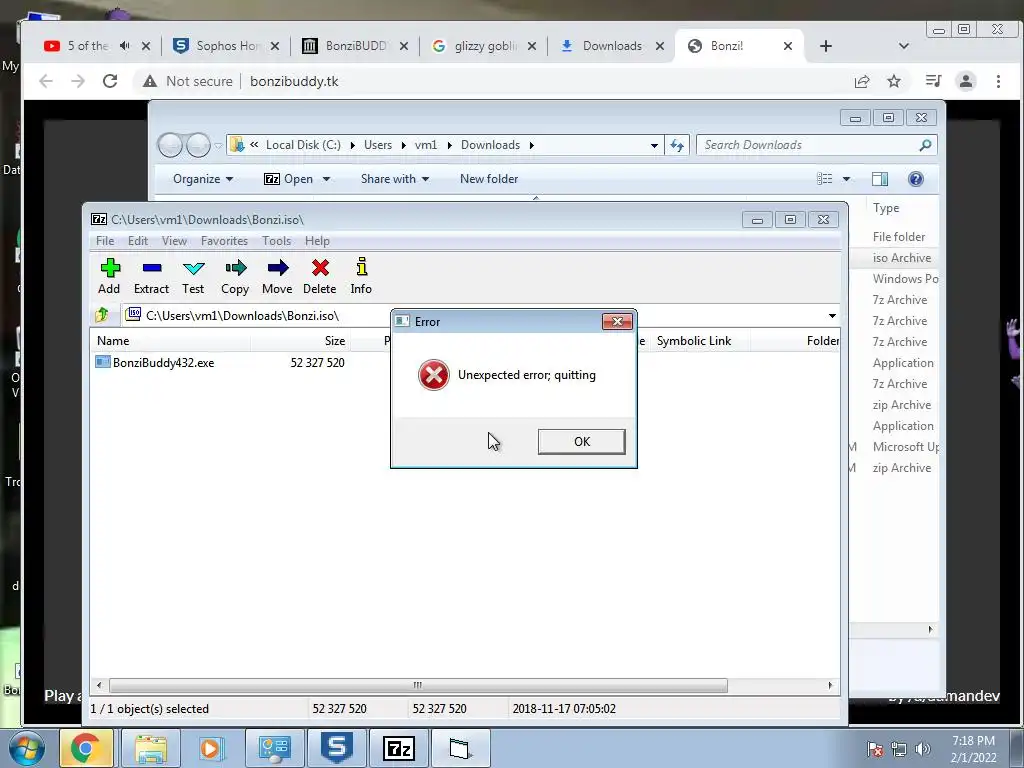
Task: Expand Explorer address bar history dropdown
Action: click(654, 145)
